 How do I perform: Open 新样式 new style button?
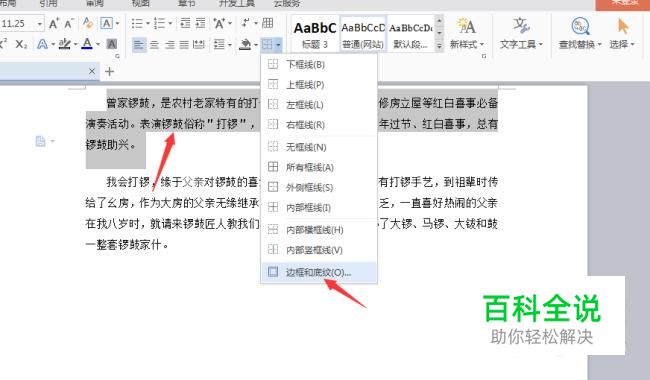point(467,33)
